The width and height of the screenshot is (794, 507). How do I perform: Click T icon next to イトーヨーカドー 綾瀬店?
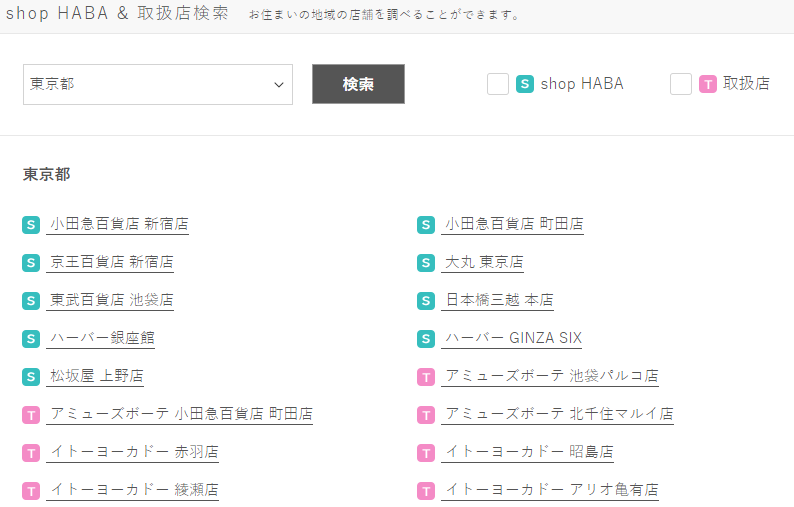[31, 491]
